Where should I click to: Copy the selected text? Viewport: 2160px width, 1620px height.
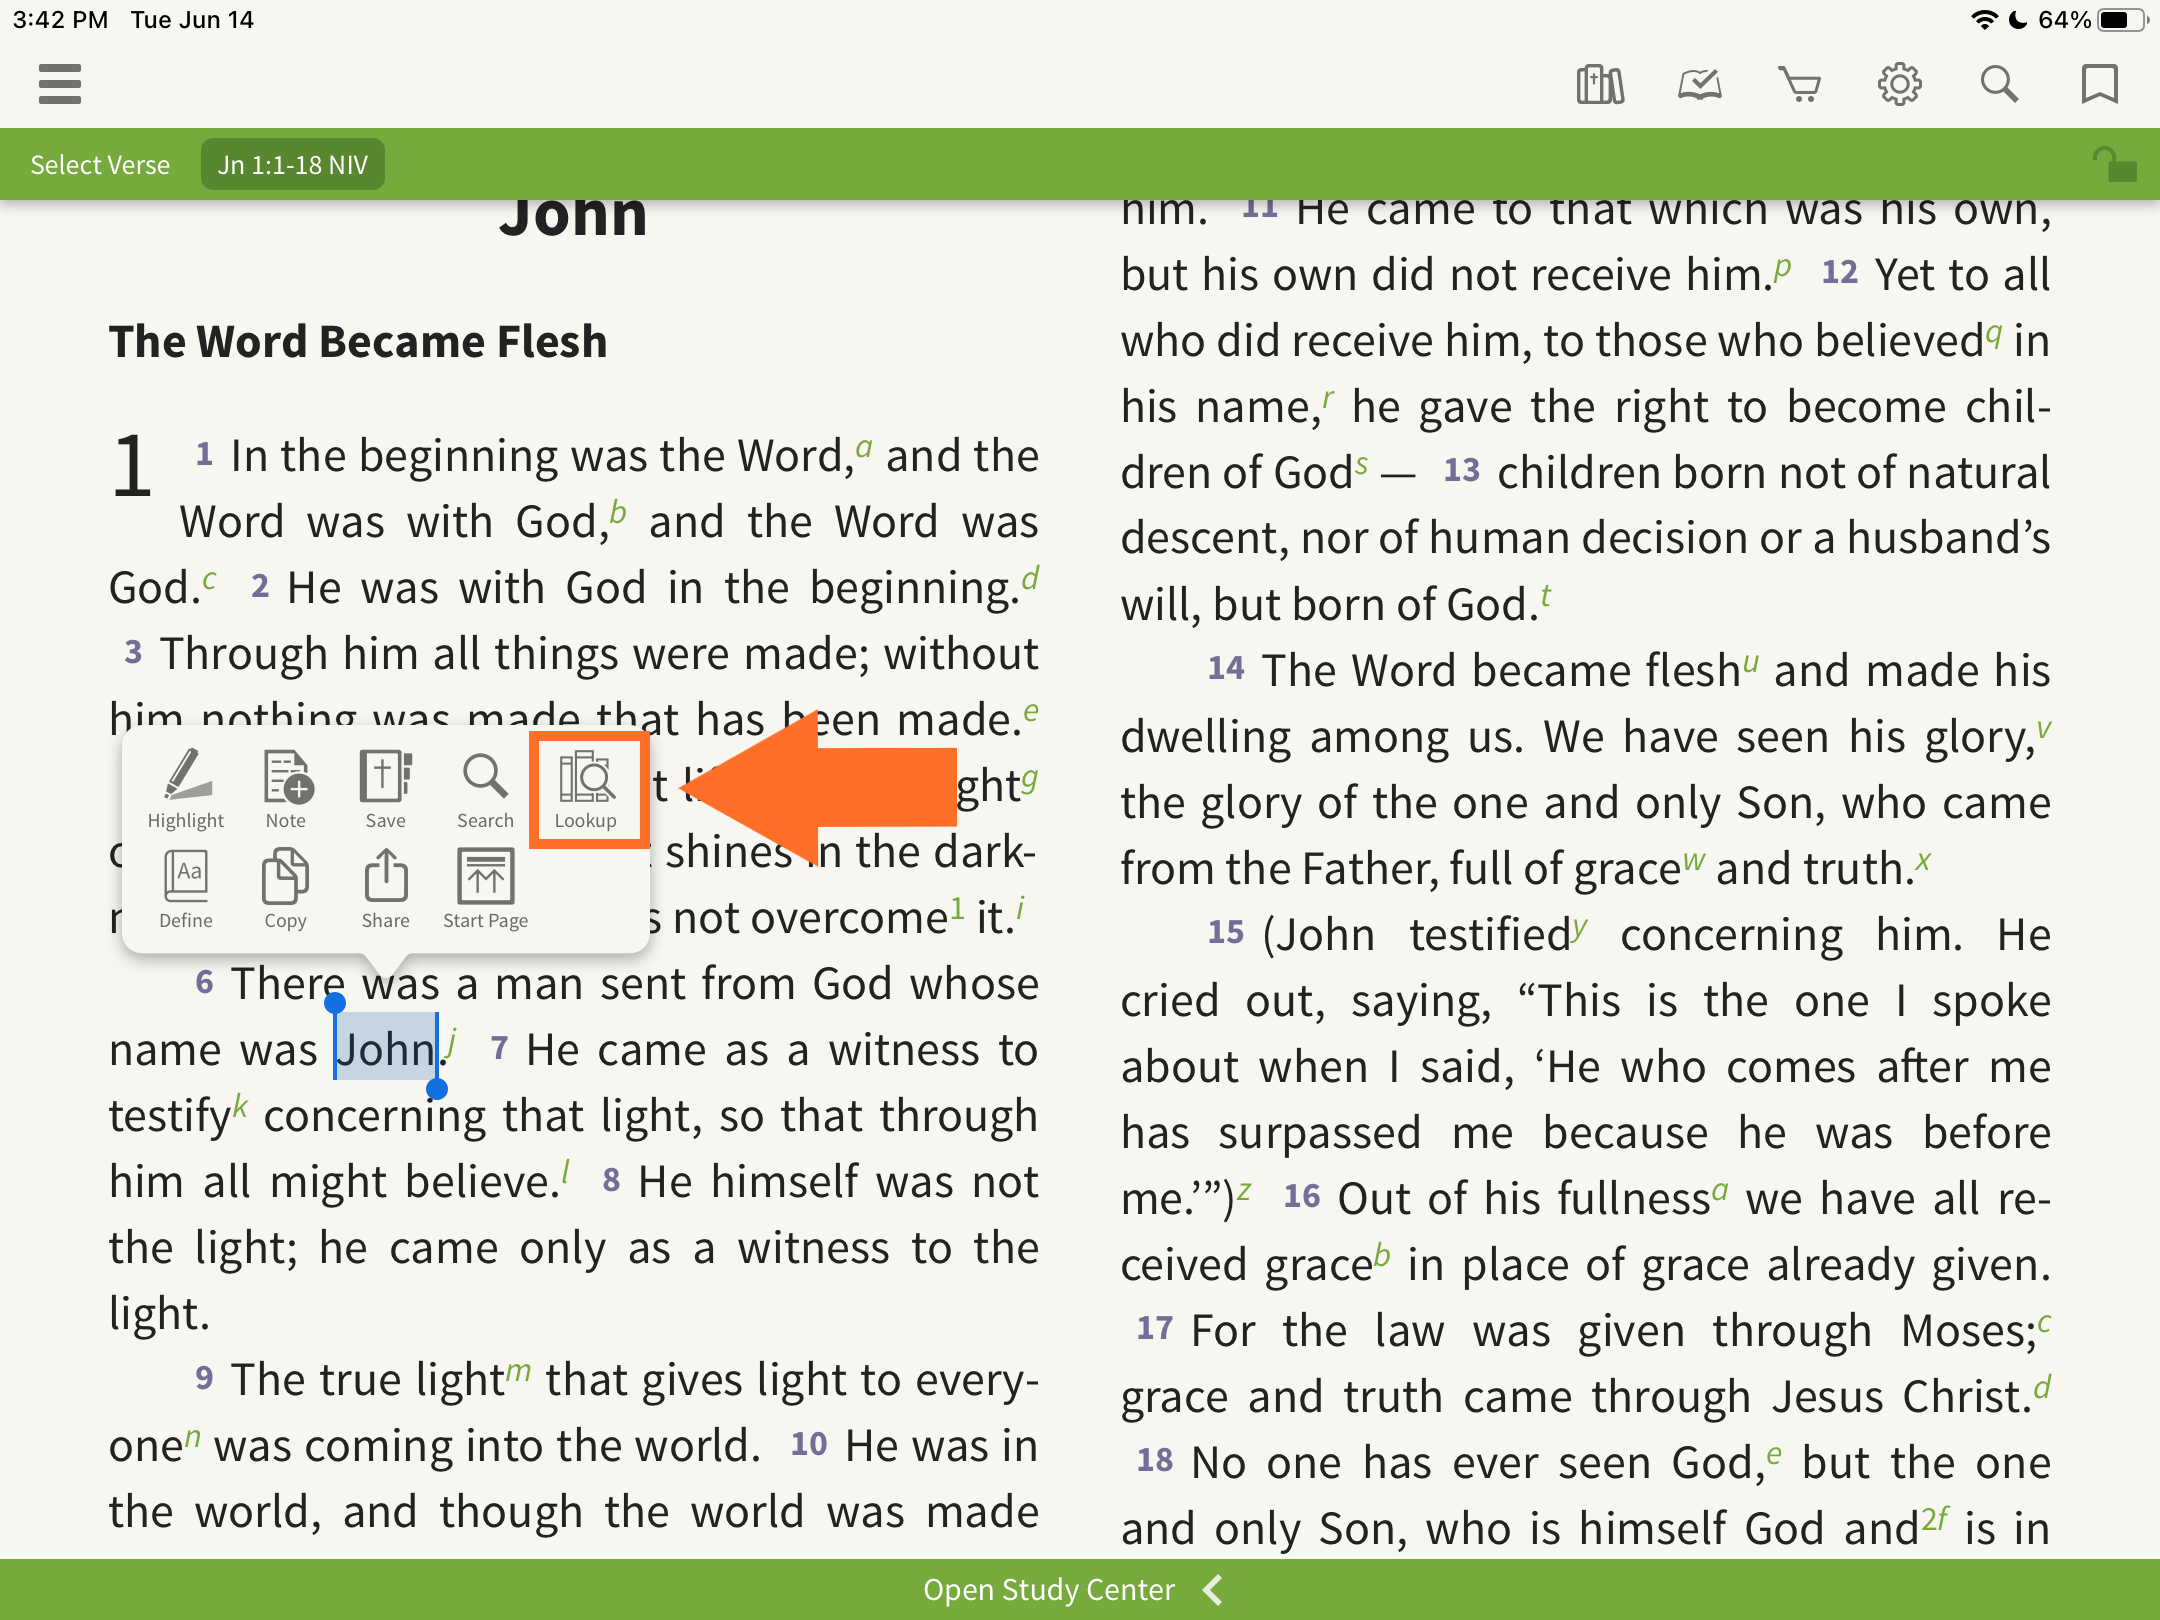pos(286,889)
